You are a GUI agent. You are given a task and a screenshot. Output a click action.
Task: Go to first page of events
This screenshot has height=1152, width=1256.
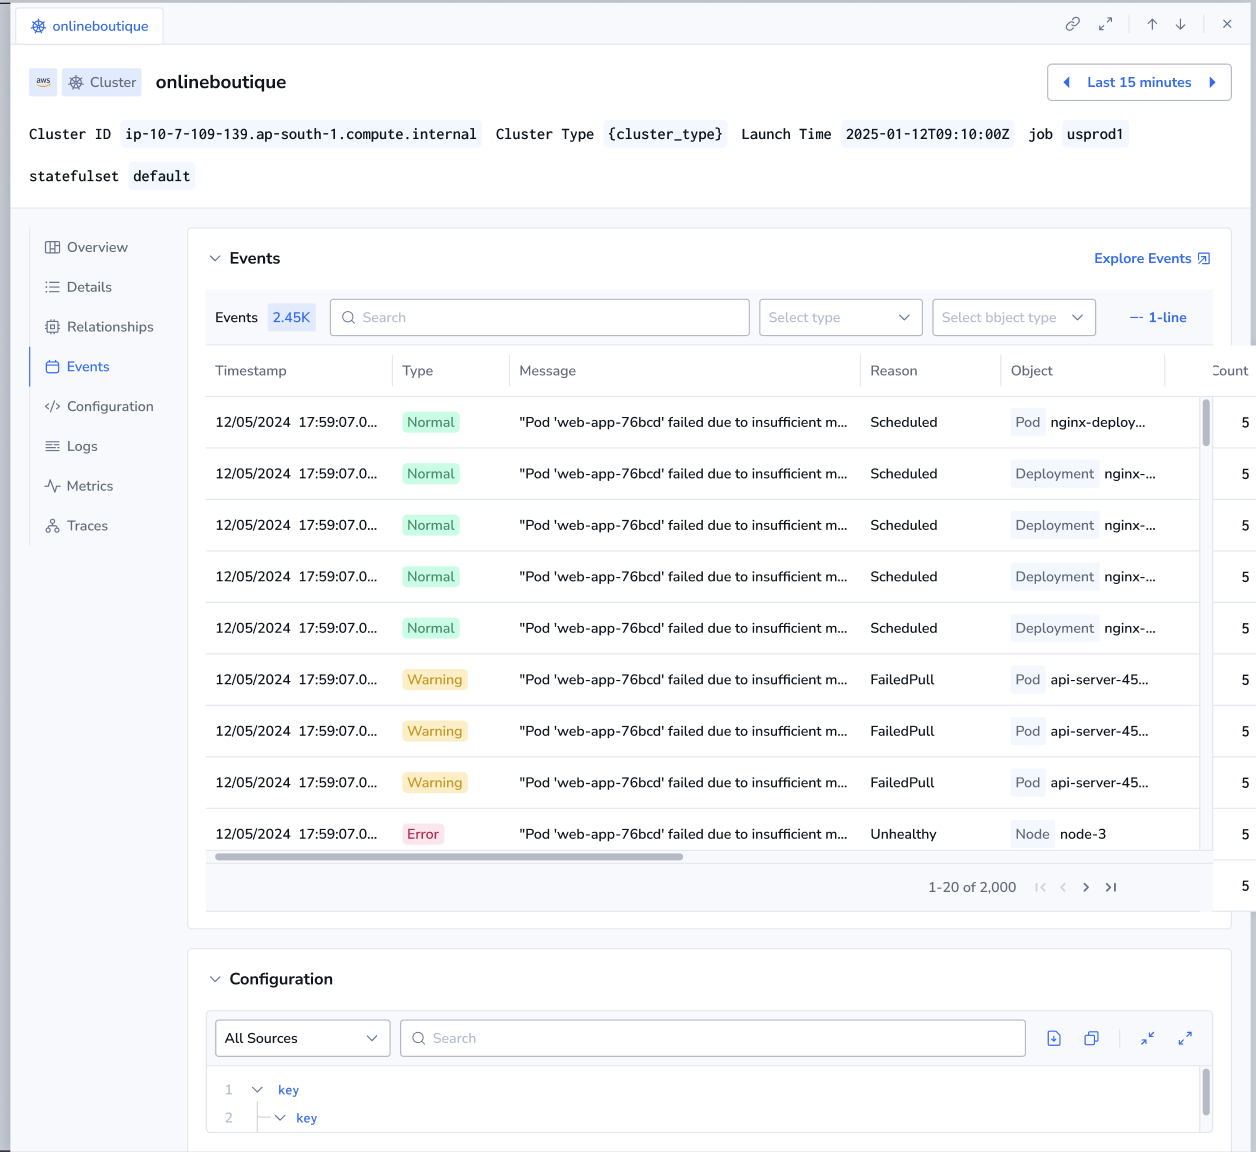coord(1040,887)
